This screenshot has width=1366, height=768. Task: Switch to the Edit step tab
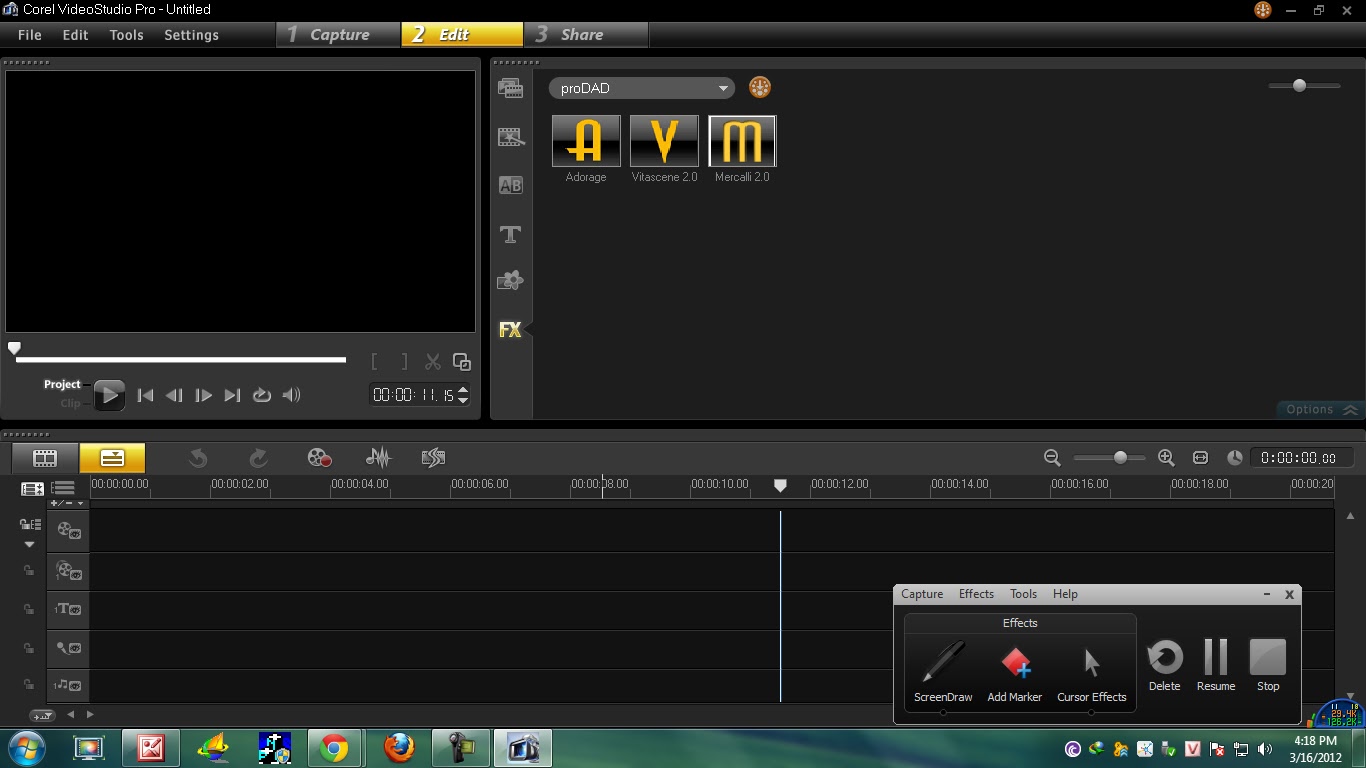pyautogui.click(x=462, y=35)
